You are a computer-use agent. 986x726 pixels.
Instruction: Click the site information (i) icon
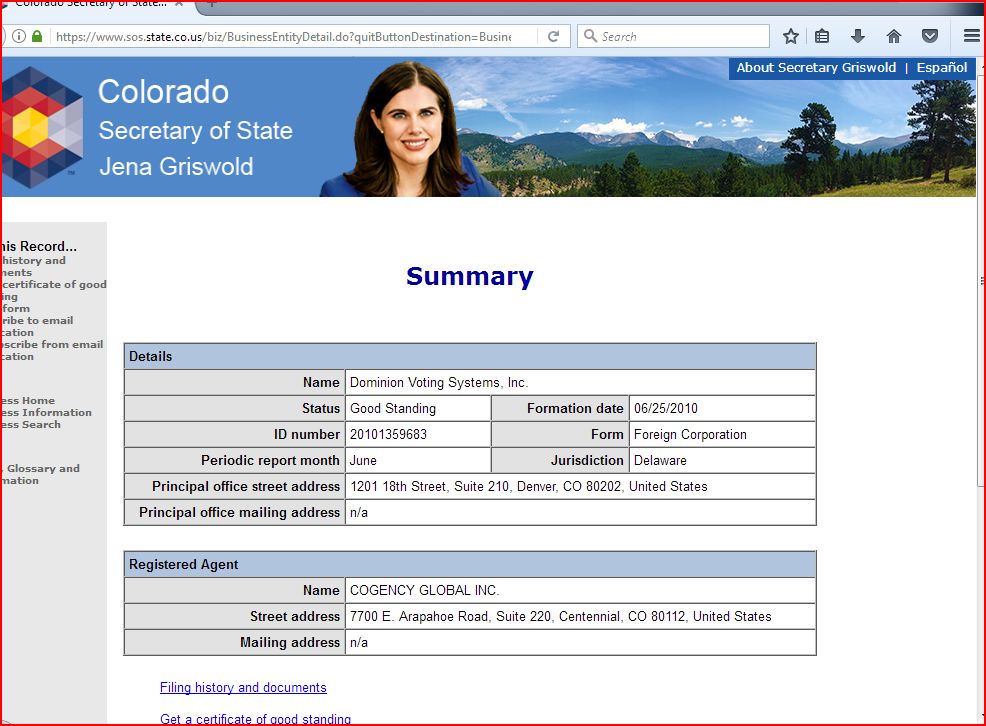19,37
